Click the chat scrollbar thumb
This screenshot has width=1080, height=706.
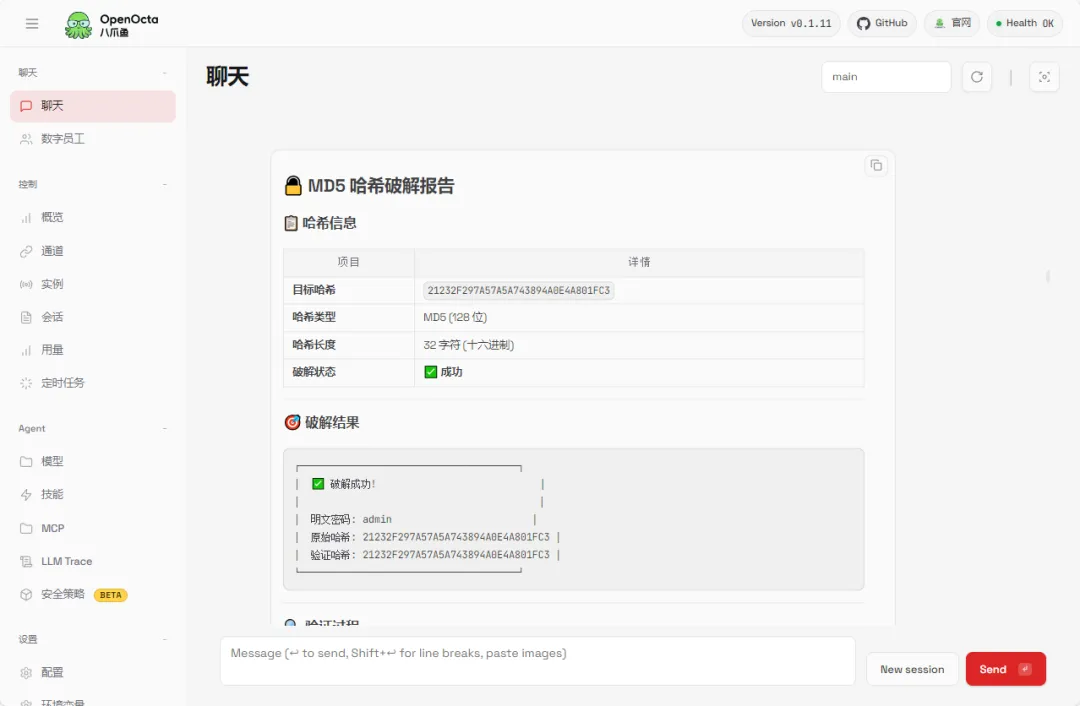pyautogui.click(x=1048, y=276)
